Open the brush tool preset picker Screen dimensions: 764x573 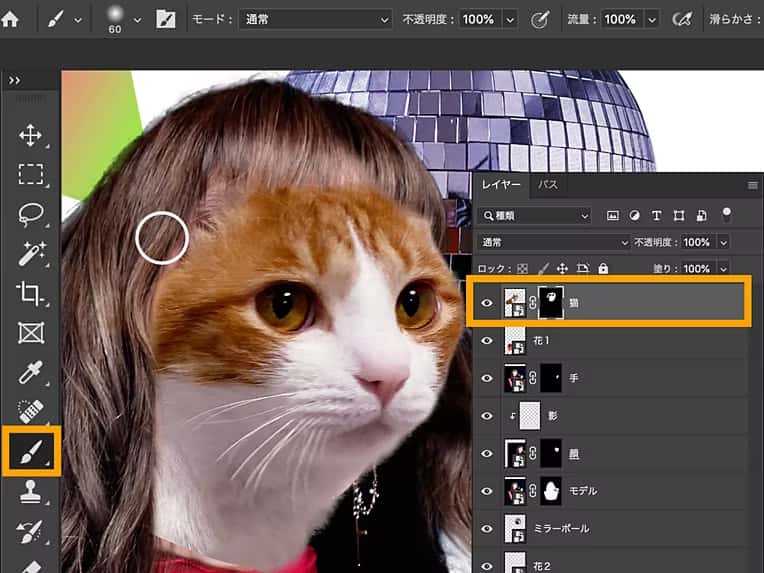pyautogui.click(x=78, y=20)
